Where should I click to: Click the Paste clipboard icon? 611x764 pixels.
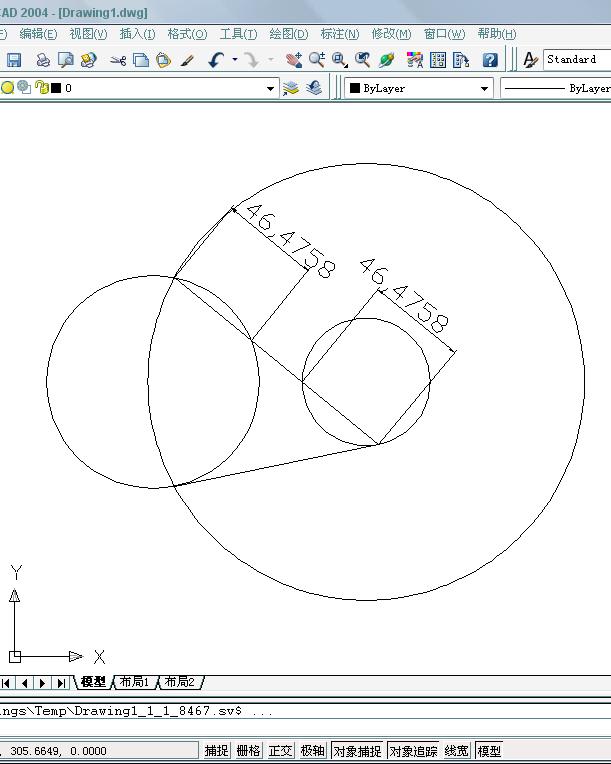pos(163,60)
